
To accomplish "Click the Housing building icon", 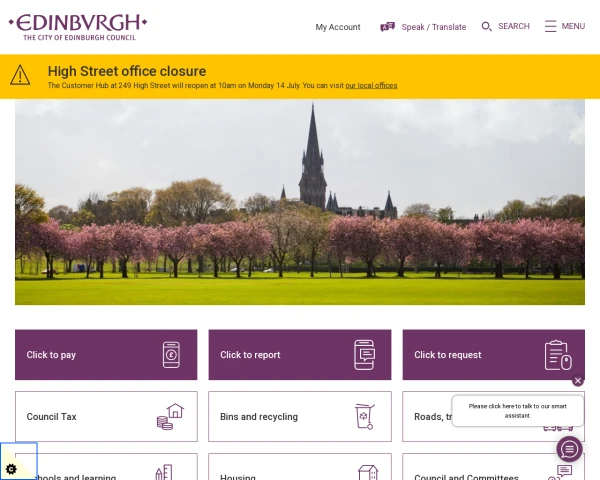I will pyautogui.click(x=368, y=472).
